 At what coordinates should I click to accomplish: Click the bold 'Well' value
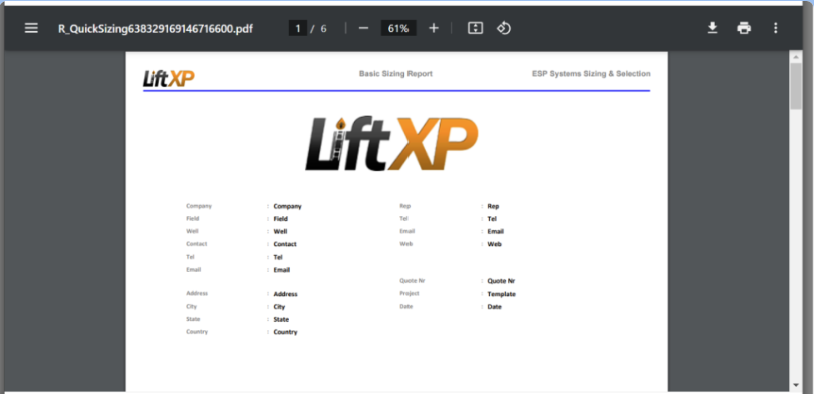click(x=280, y=232)
